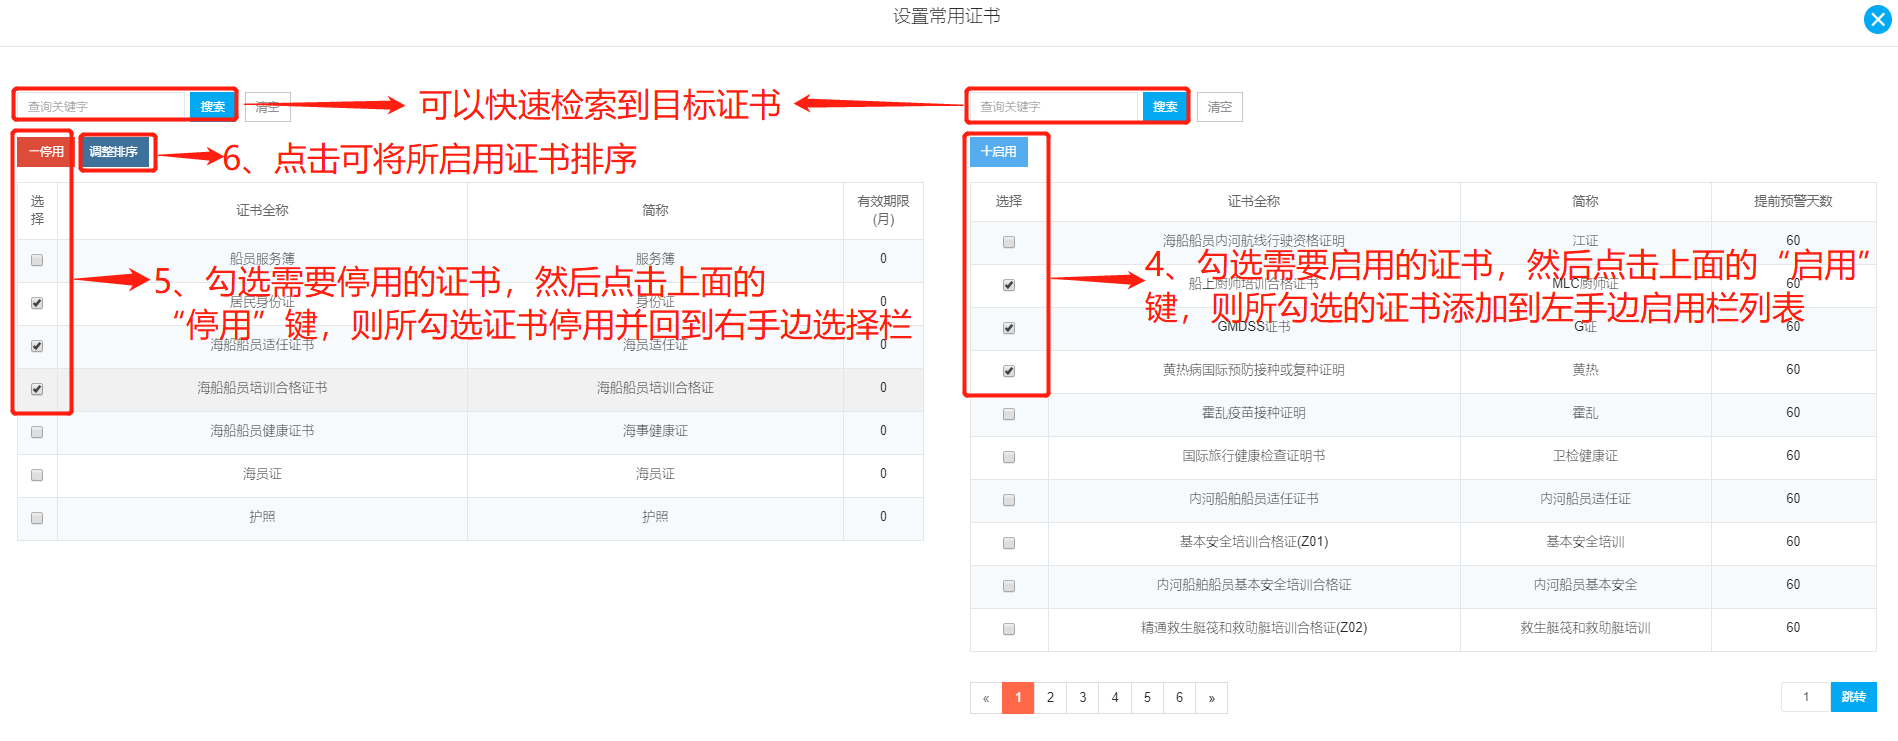Click the 跳转 button
The width and height of the screenshot is (1898, 741).
pos(1853,697)
